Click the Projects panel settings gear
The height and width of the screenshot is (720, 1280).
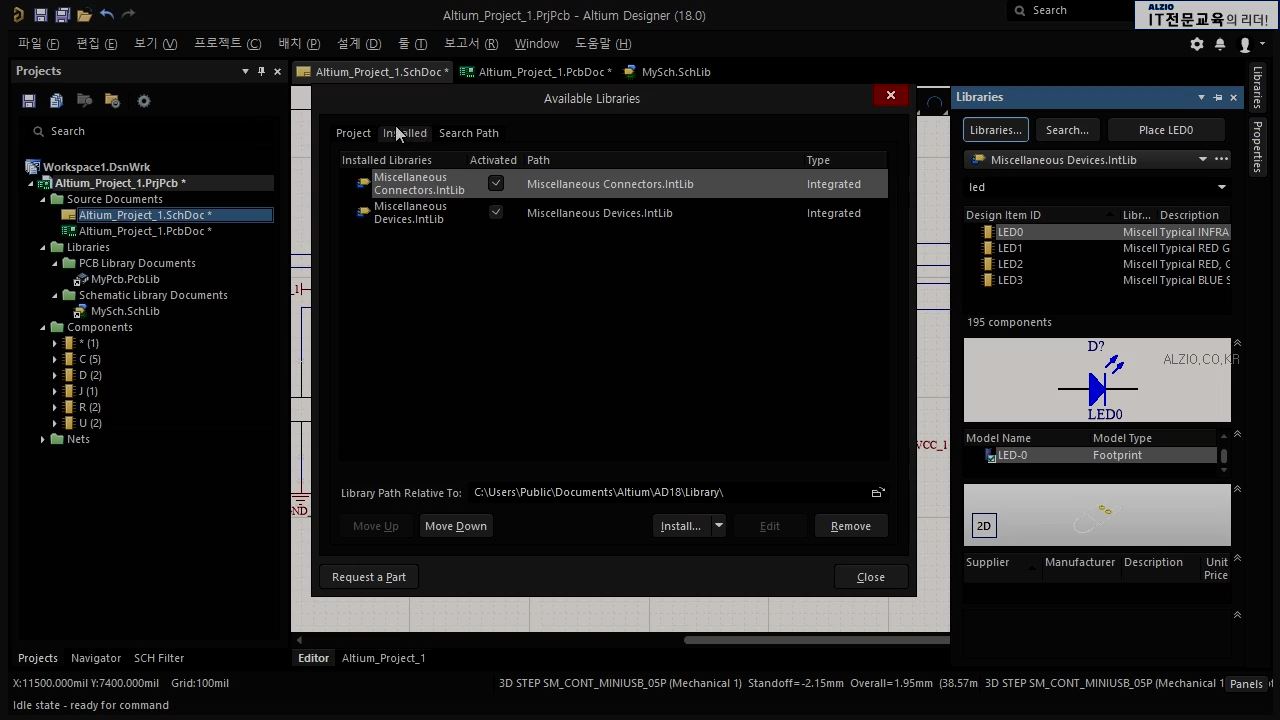click(144, 101)
